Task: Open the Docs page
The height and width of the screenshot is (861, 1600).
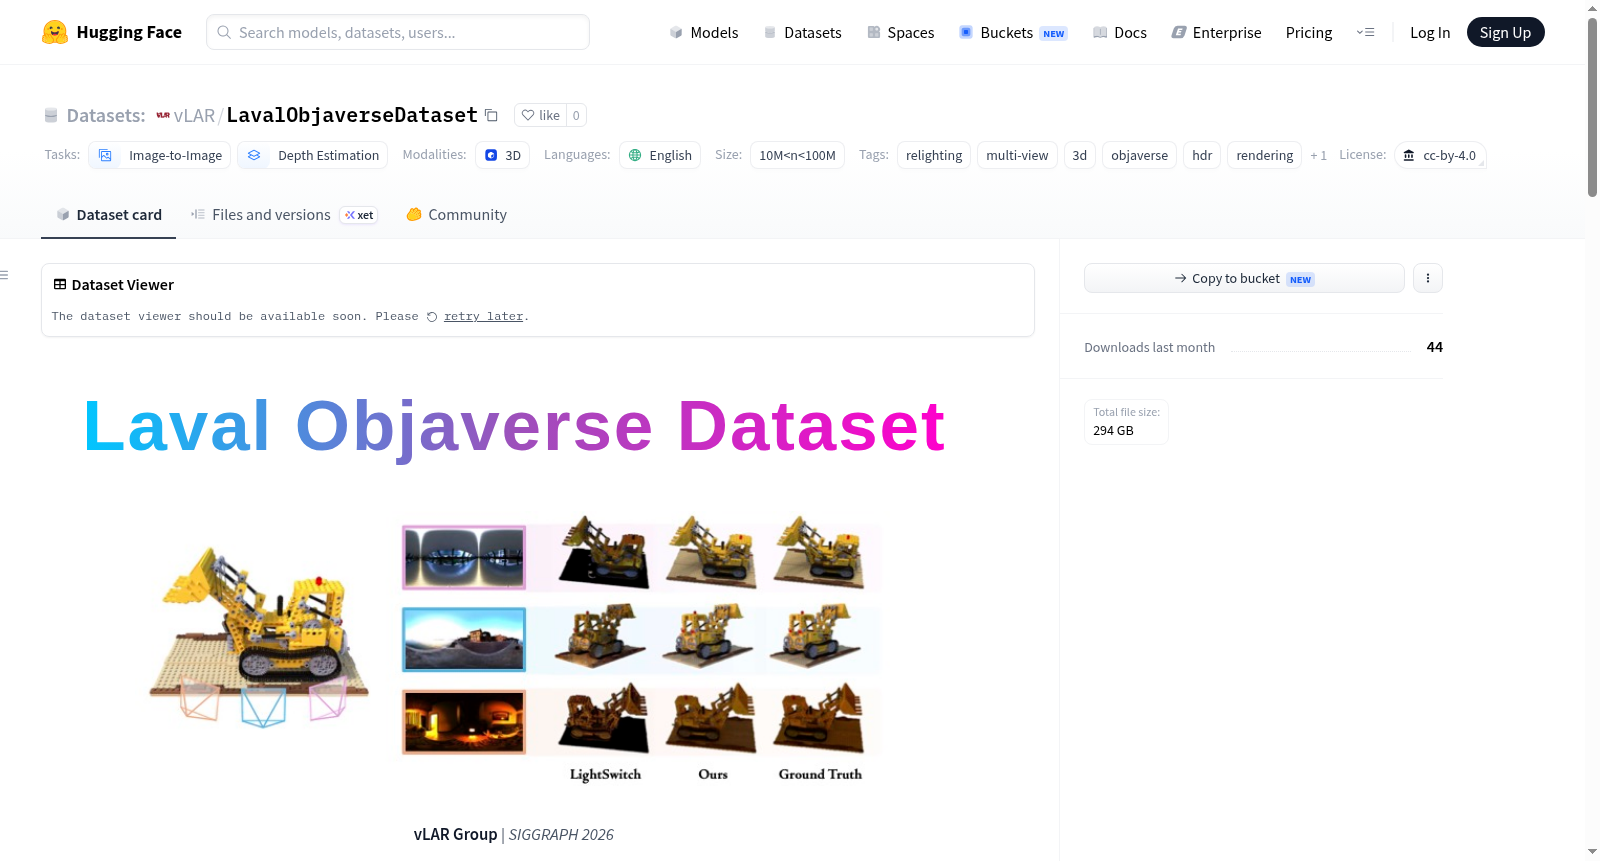Action: (1119, 32)
